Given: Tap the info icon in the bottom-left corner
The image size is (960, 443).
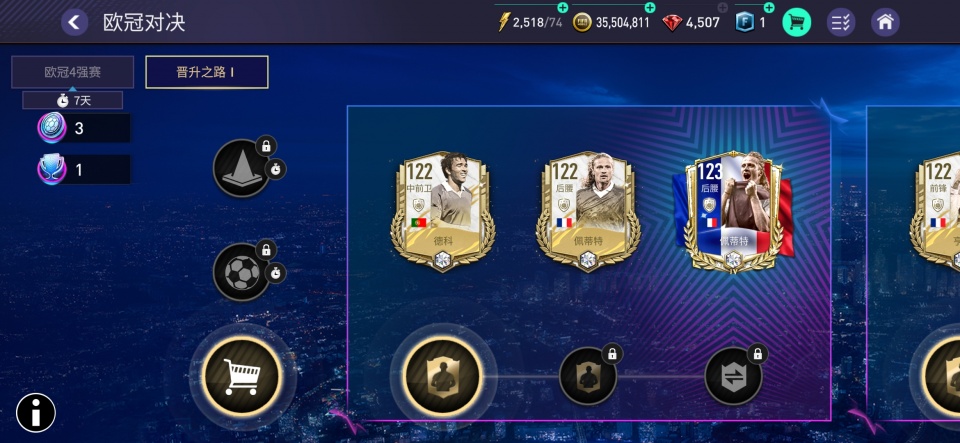Looking at the screenshot, I should [36, 413].
